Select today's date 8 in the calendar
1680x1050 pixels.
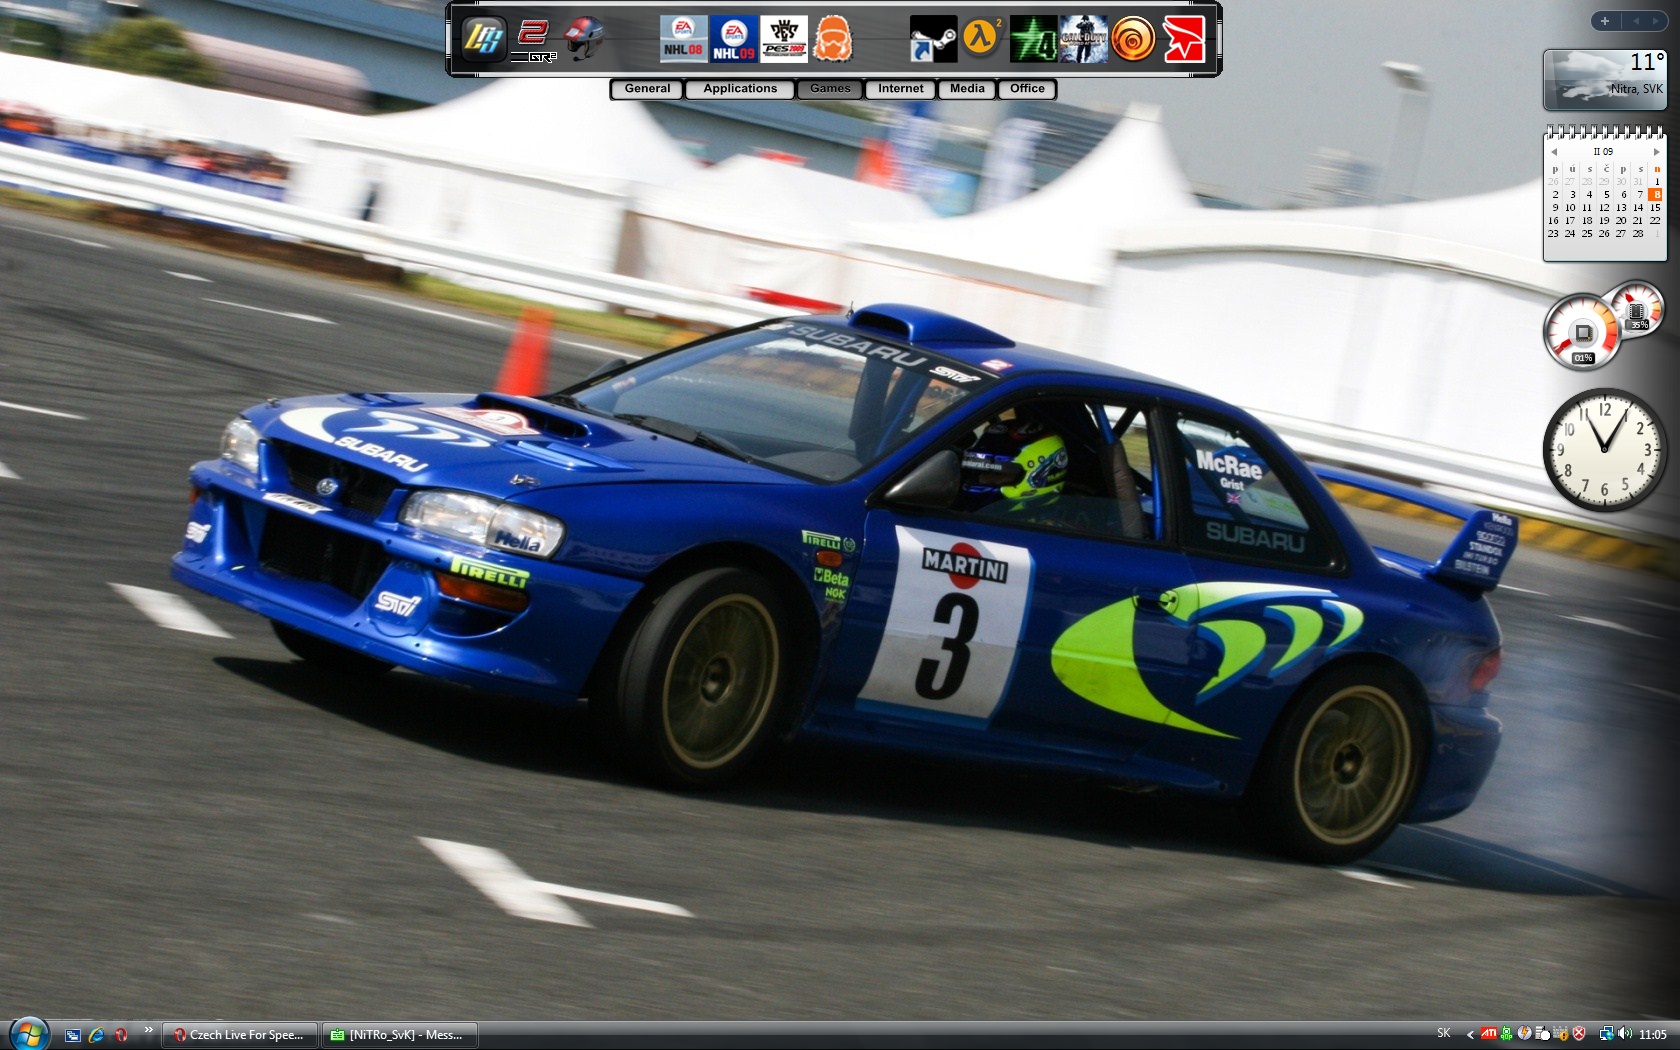(x=1656, y=194)
